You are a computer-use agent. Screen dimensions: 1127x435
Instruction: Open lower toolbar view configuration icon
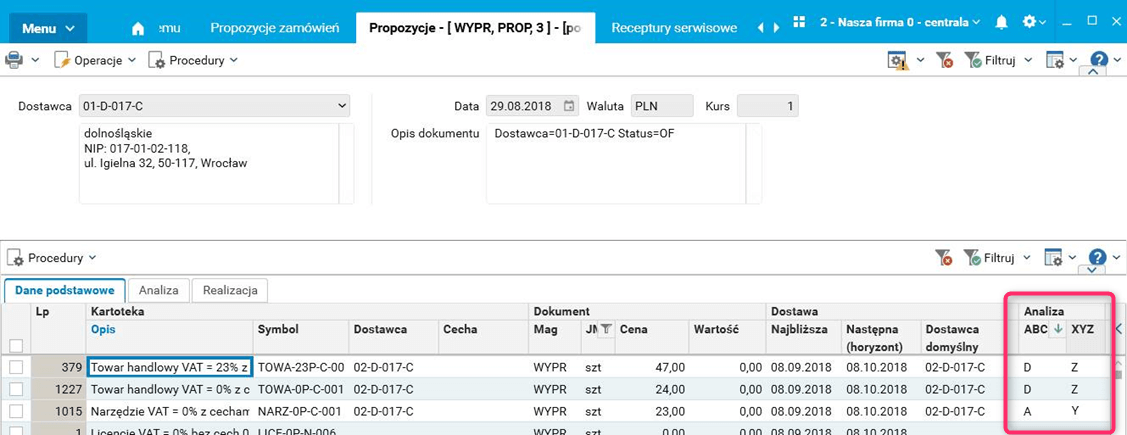tap(1054, 257)
